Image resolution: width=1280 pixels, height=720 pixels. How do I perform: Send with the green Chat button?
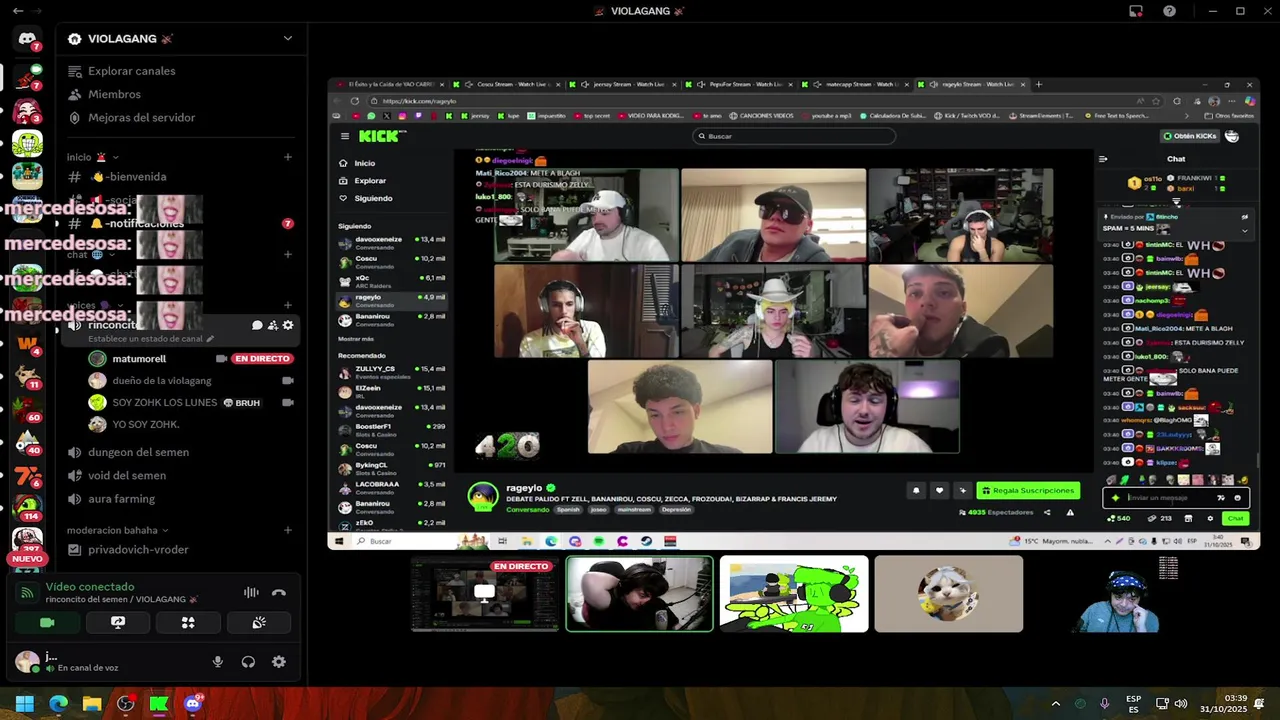coord(1235,518)
